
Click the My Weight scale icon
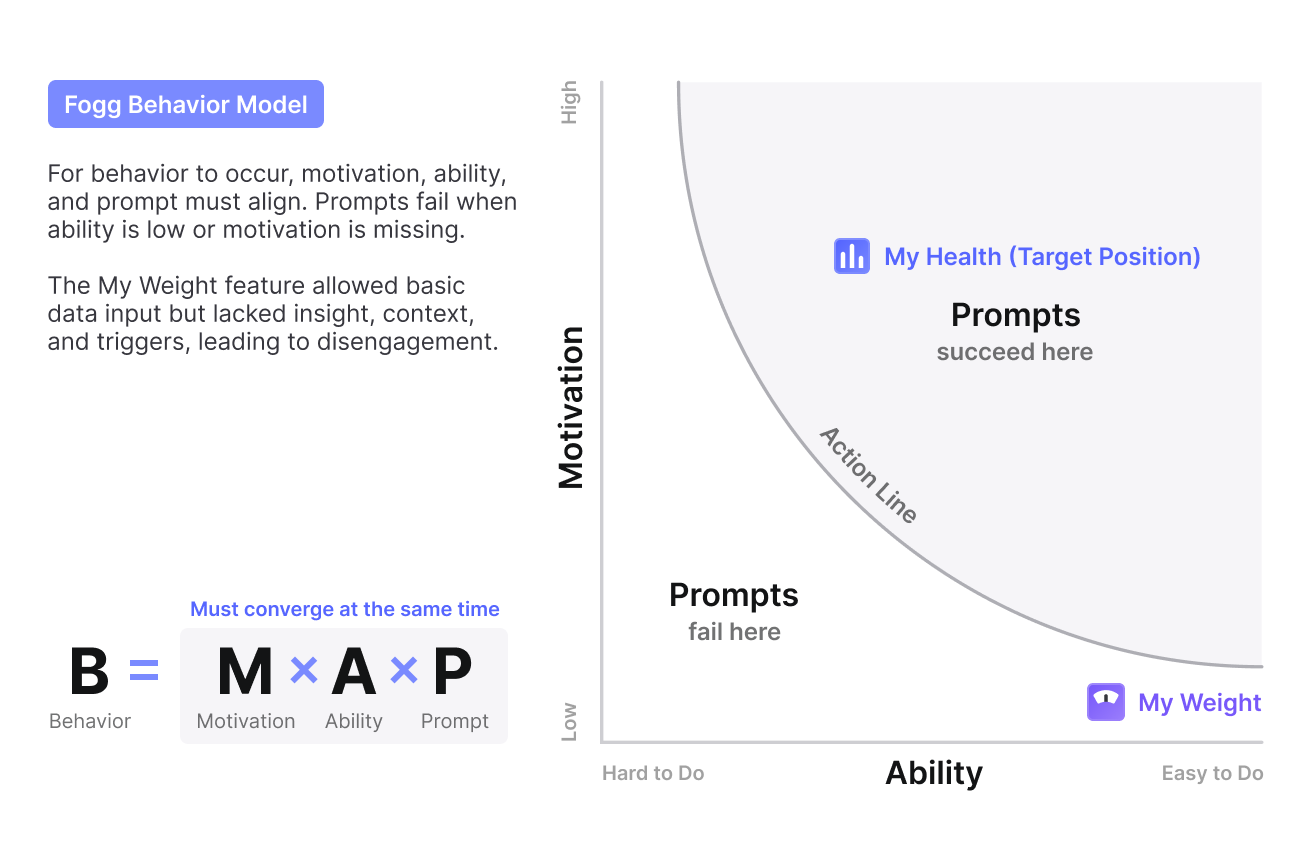pyautogui.click(x=1106, y=702)
